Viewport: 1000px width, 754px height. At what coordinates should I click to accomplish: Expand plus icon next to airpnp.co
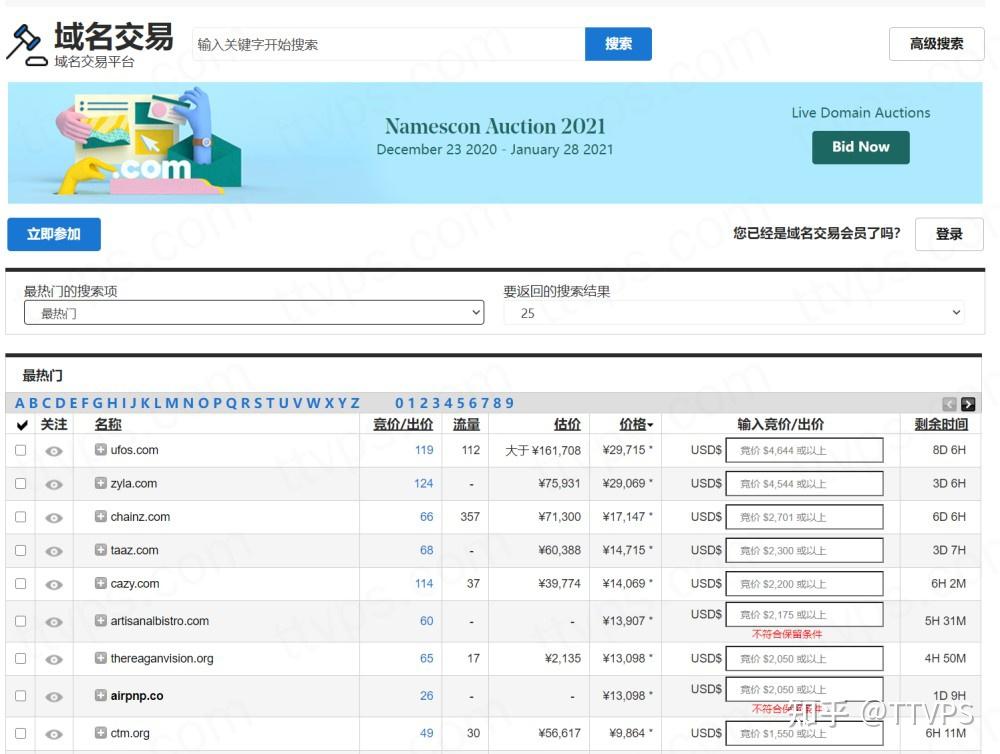coord(101,695)
